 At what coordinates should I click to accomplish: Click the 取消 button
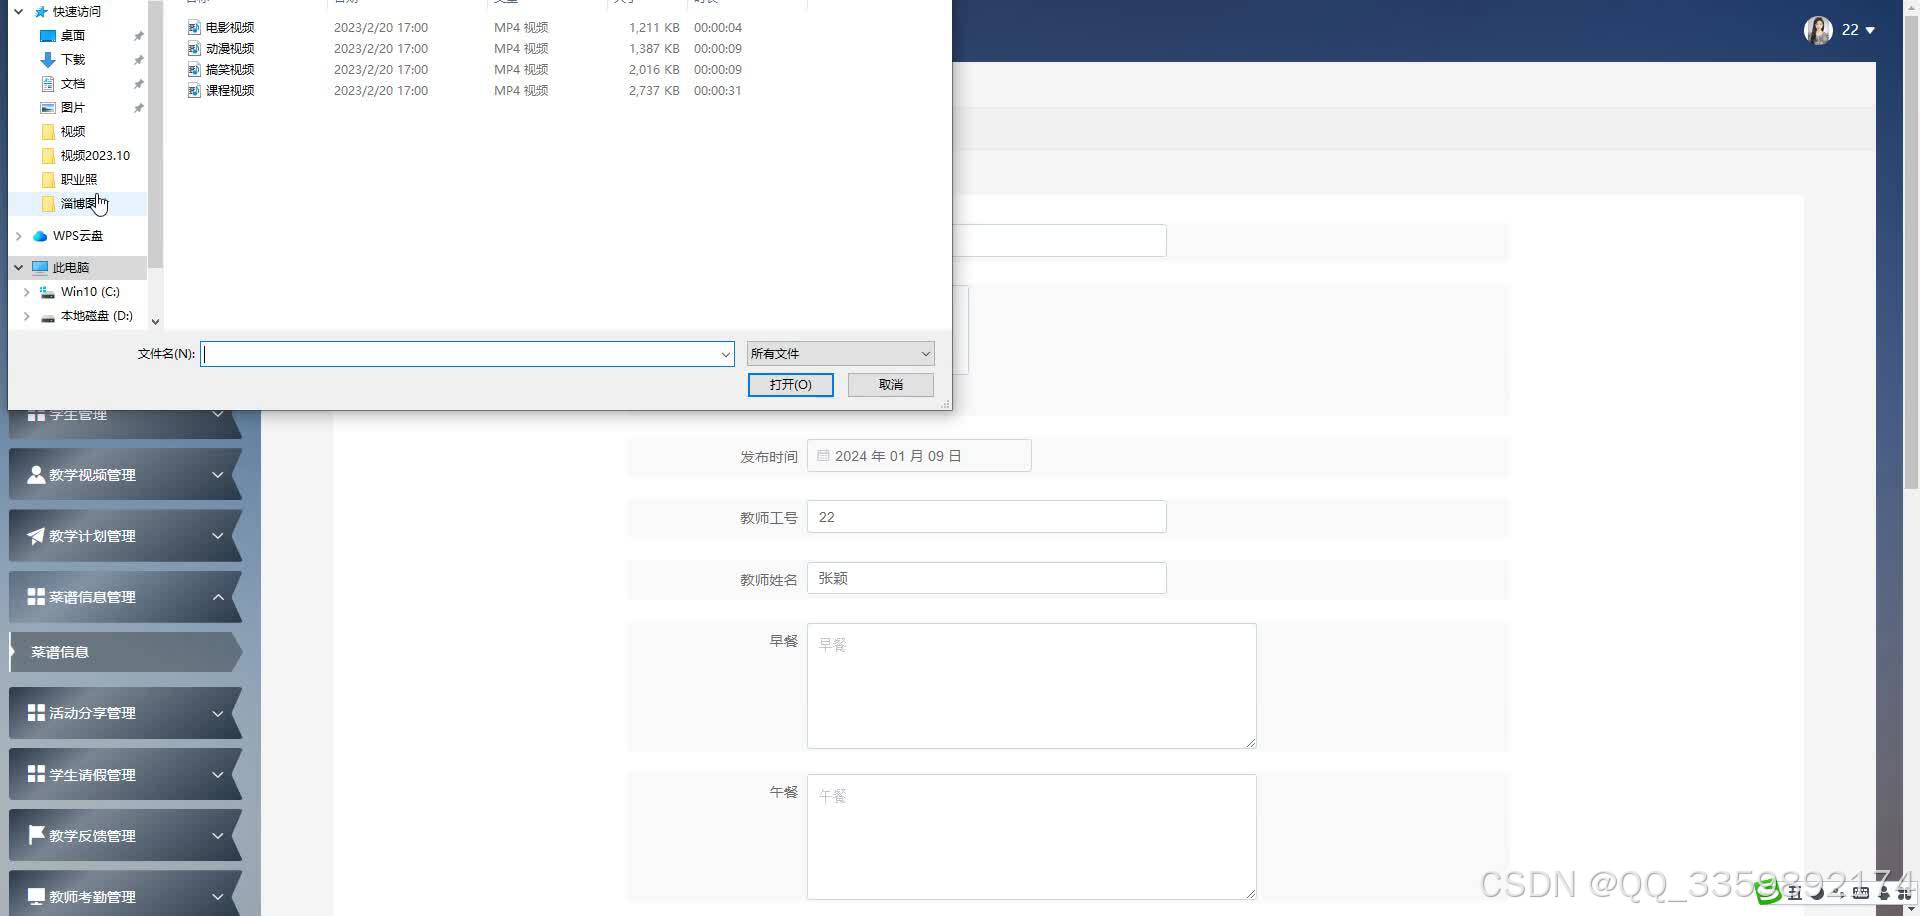(x=889, y=384)
